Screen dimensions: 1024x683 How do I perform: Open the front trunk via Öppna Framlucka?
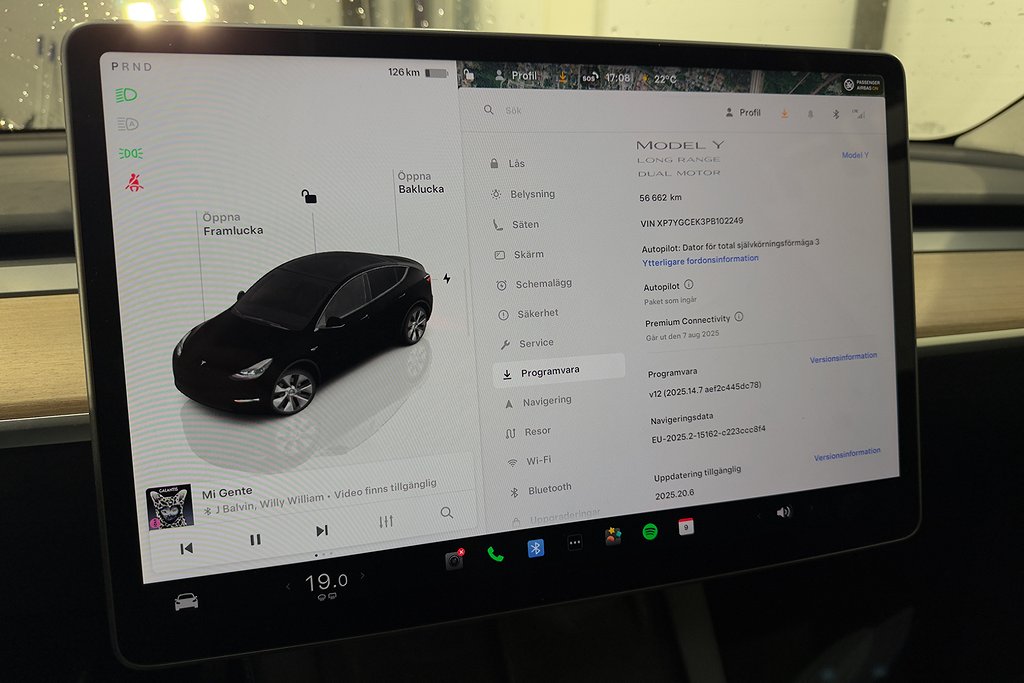[232, 224]
